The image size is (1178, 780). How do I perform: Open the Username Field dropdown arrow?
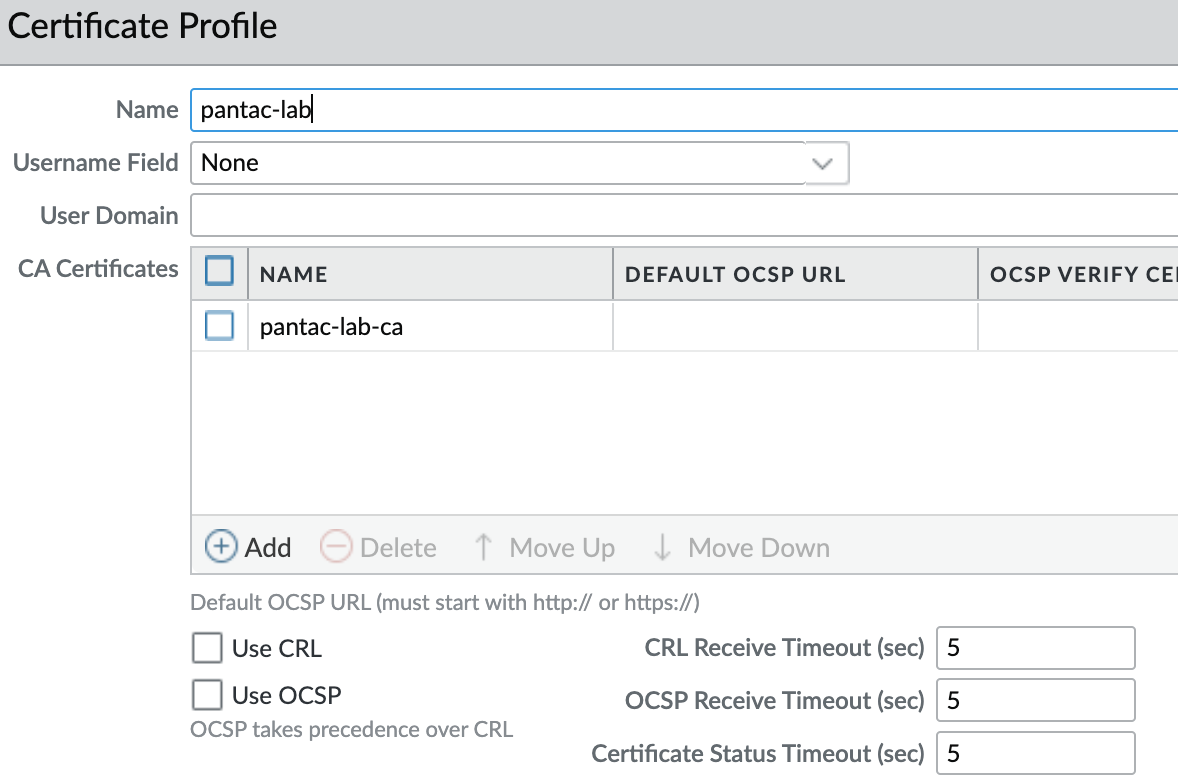pos(824,163)
